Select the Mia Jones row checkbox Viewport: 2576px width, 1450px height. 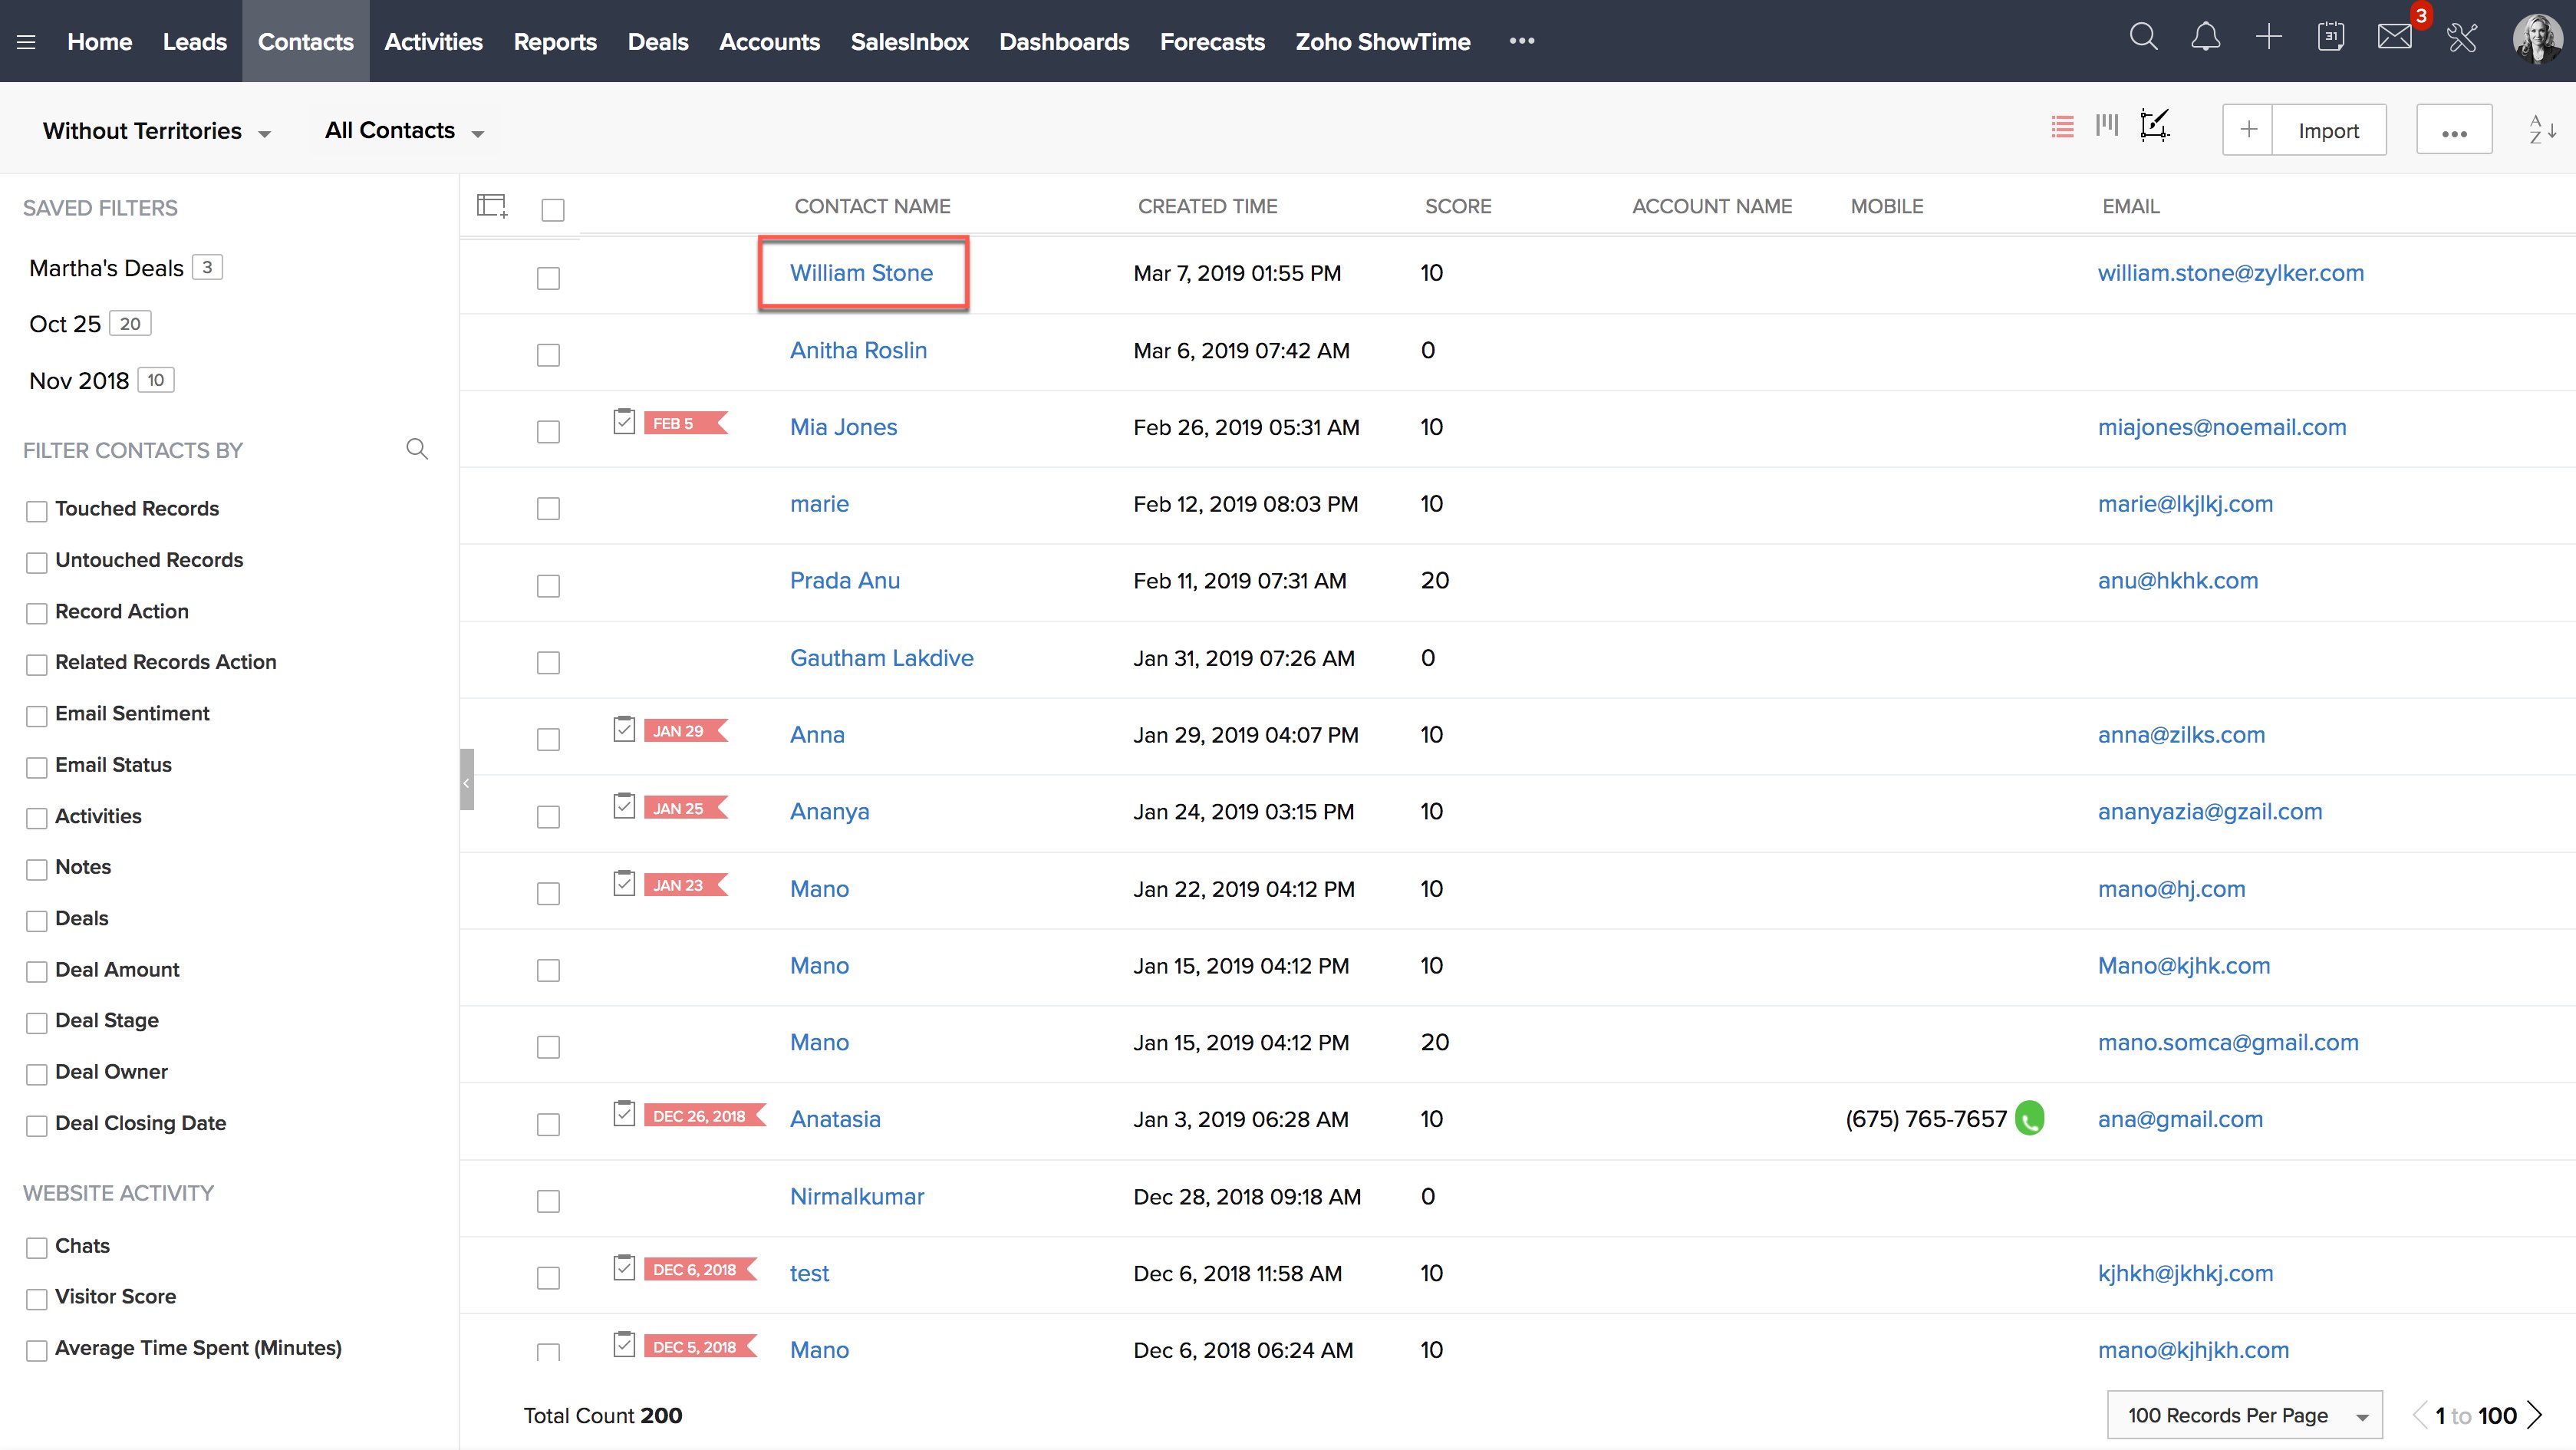point(548,431)
